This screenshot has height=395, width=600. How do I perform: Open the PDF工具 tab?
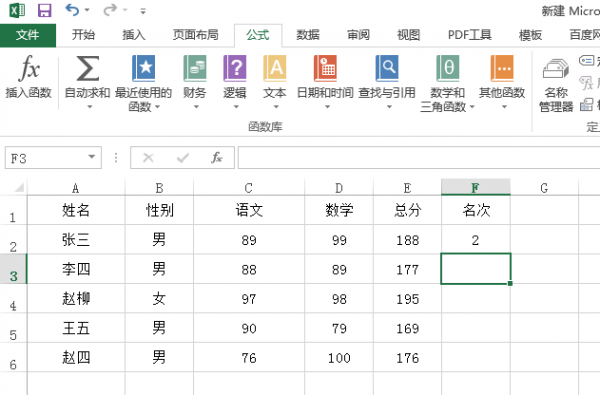click(470, 35)
